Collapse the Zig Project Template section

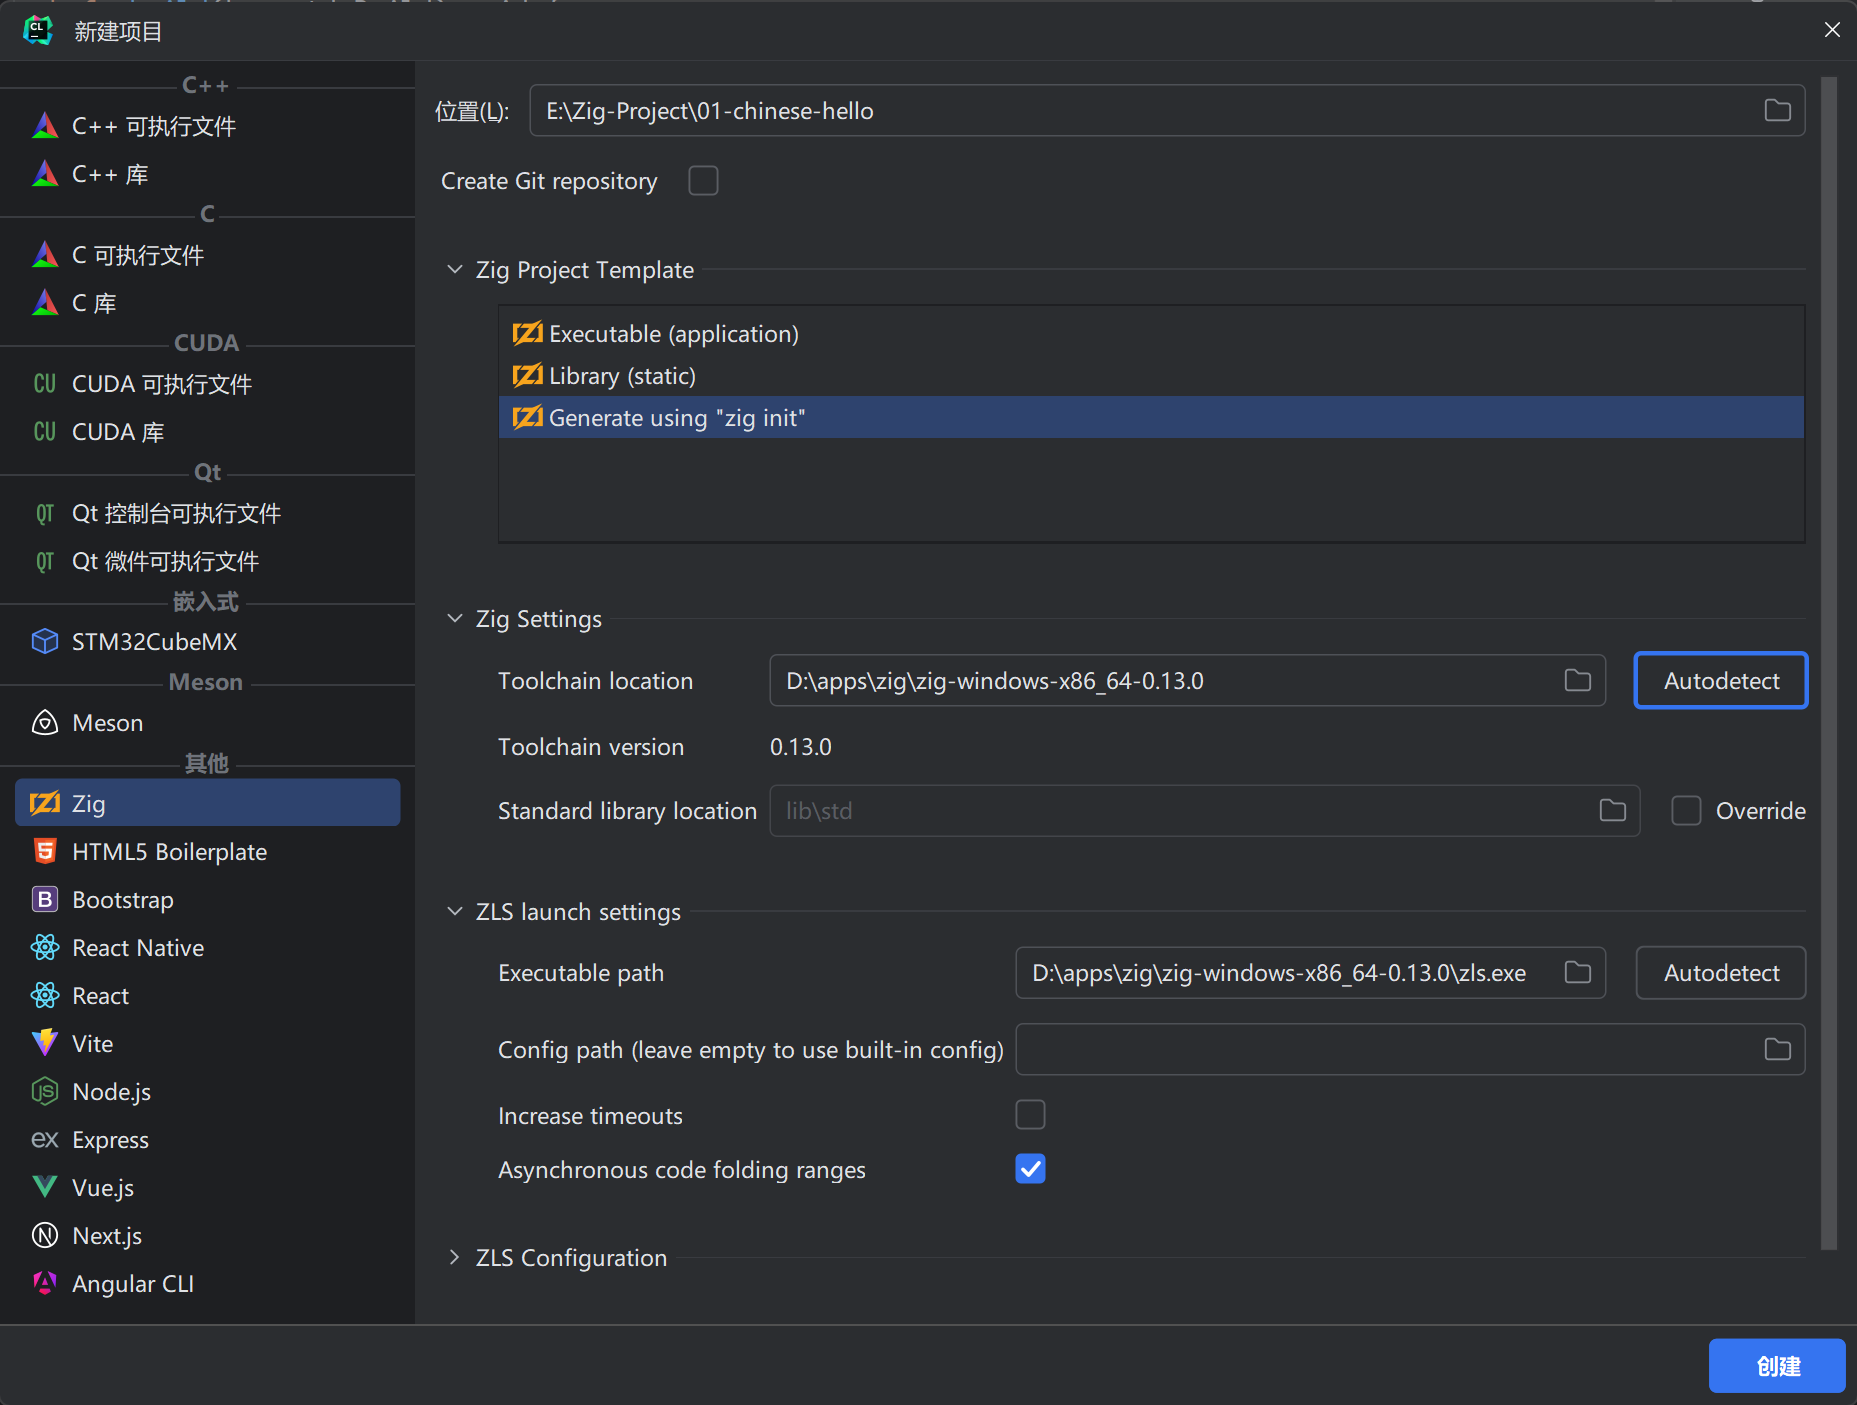click(455, 270)
